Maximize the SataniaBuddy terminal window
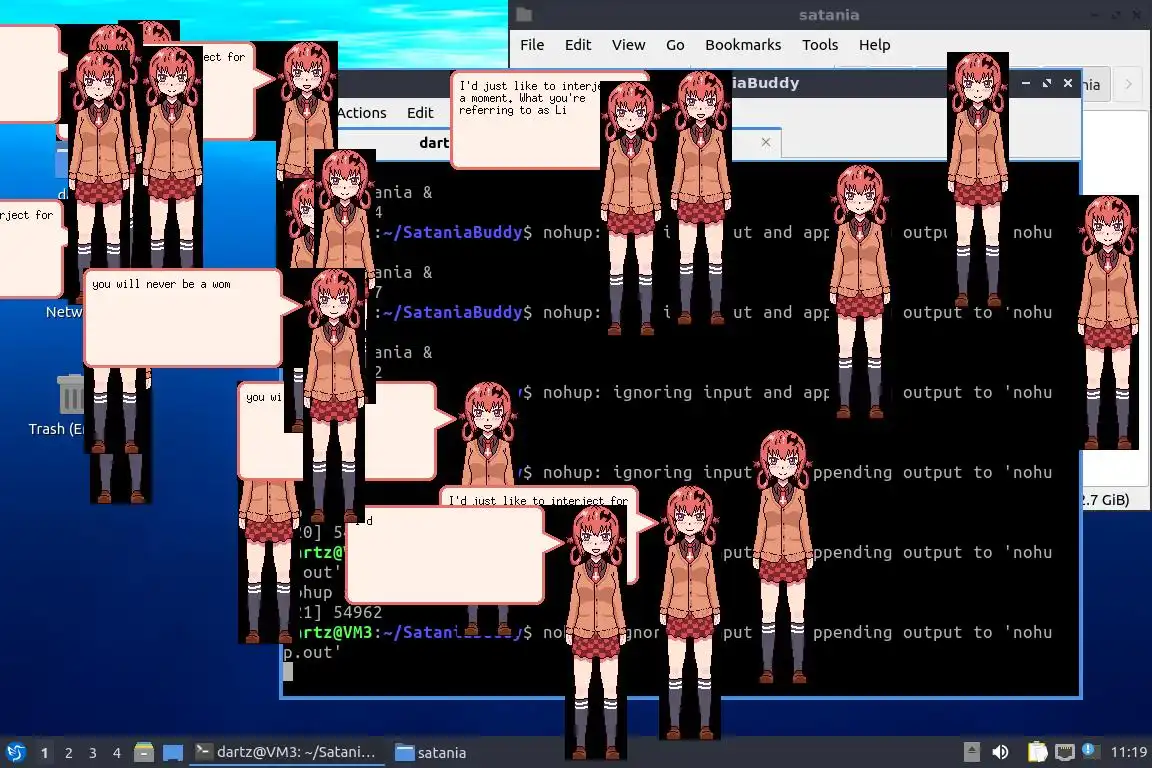Screen dimensions: 1152x768 point(1047,83)
